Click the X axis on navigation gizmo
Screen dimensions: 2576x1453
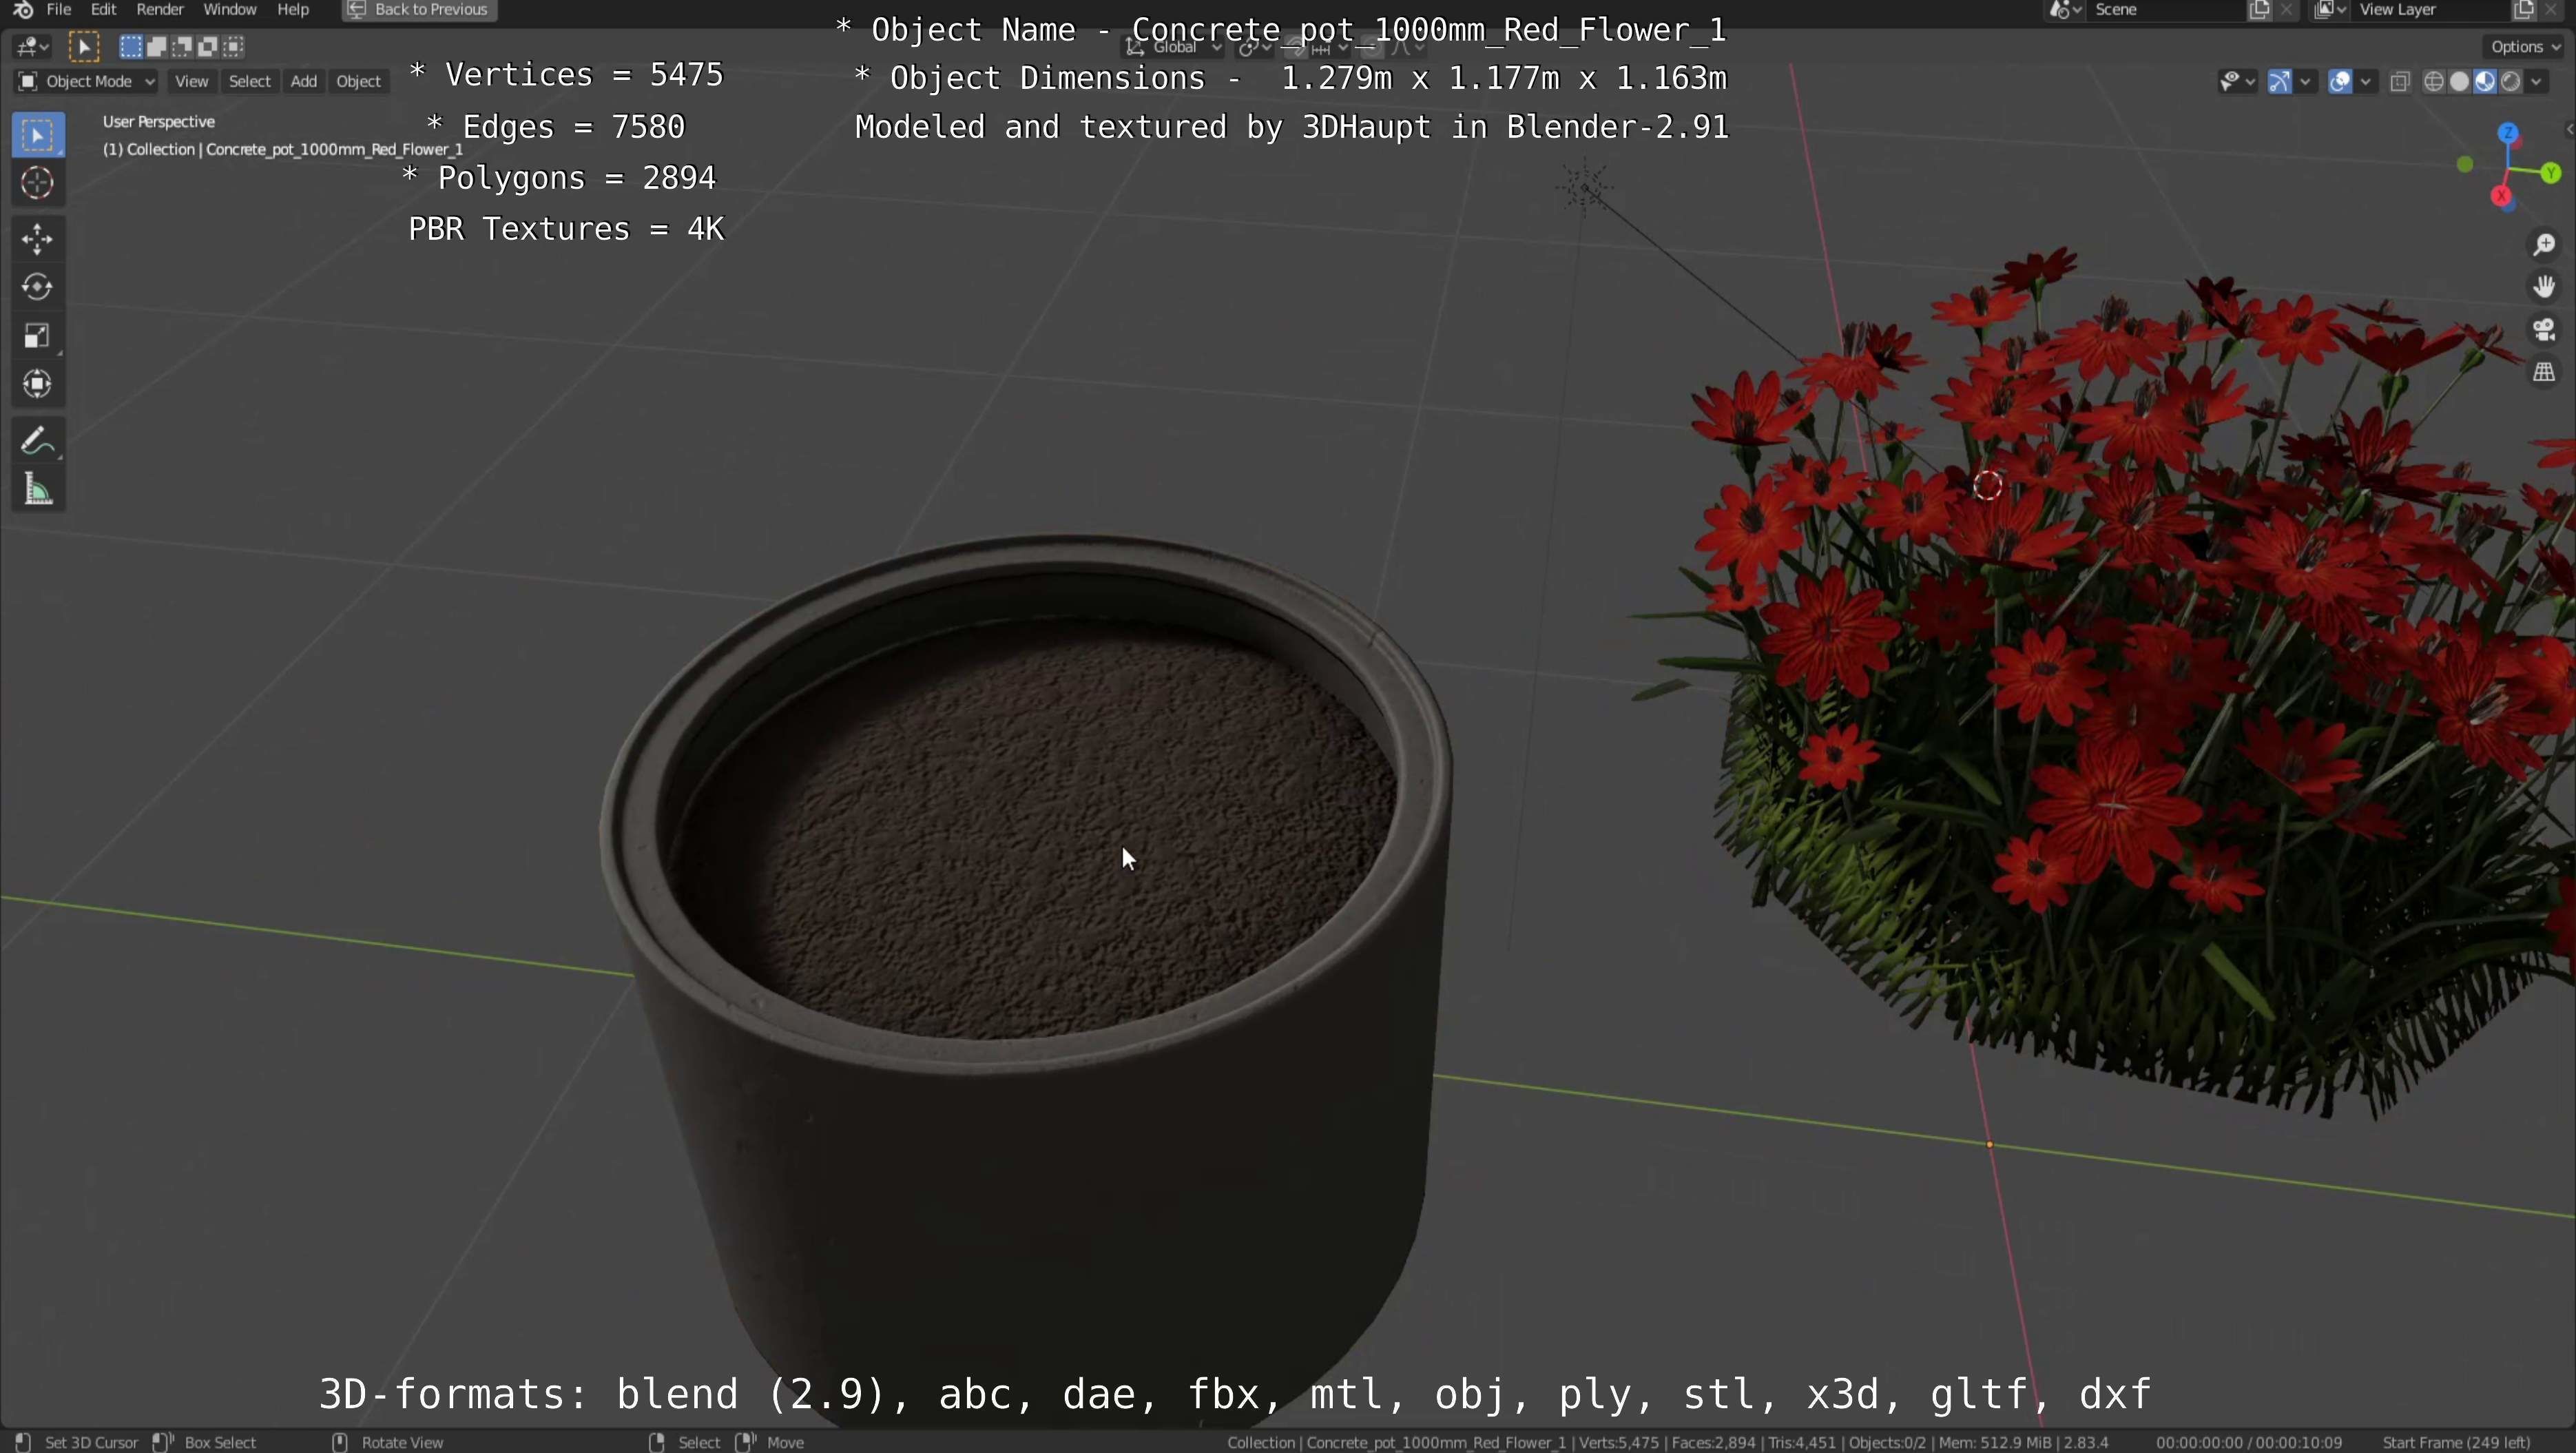2502,196
